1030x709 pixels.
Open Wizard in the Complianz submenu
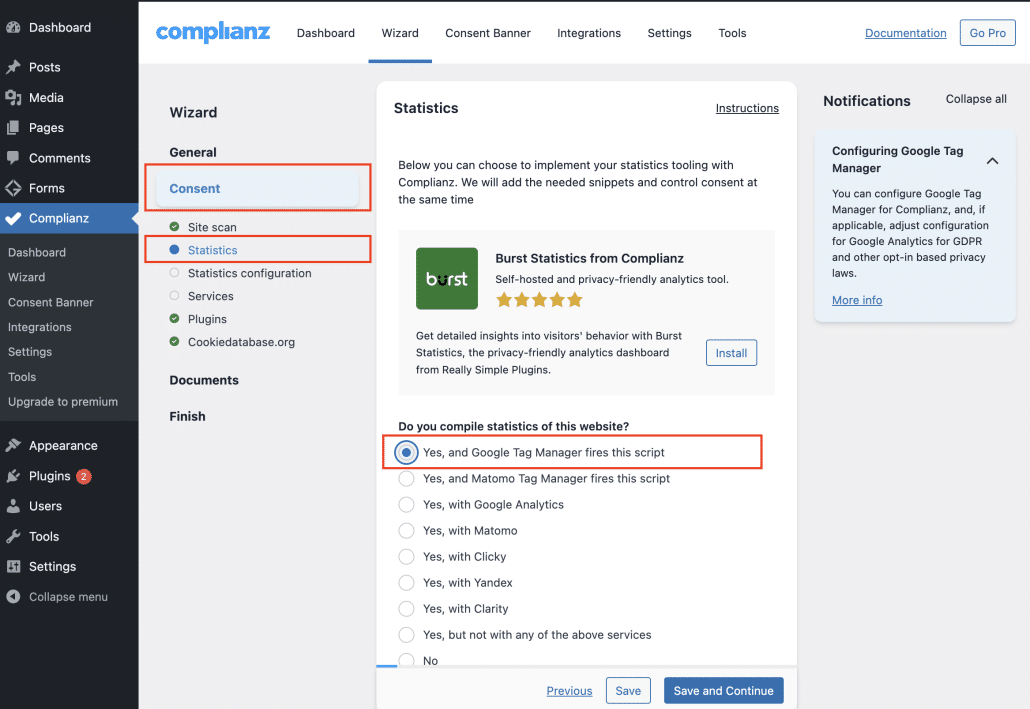click(x=26, y=277)
